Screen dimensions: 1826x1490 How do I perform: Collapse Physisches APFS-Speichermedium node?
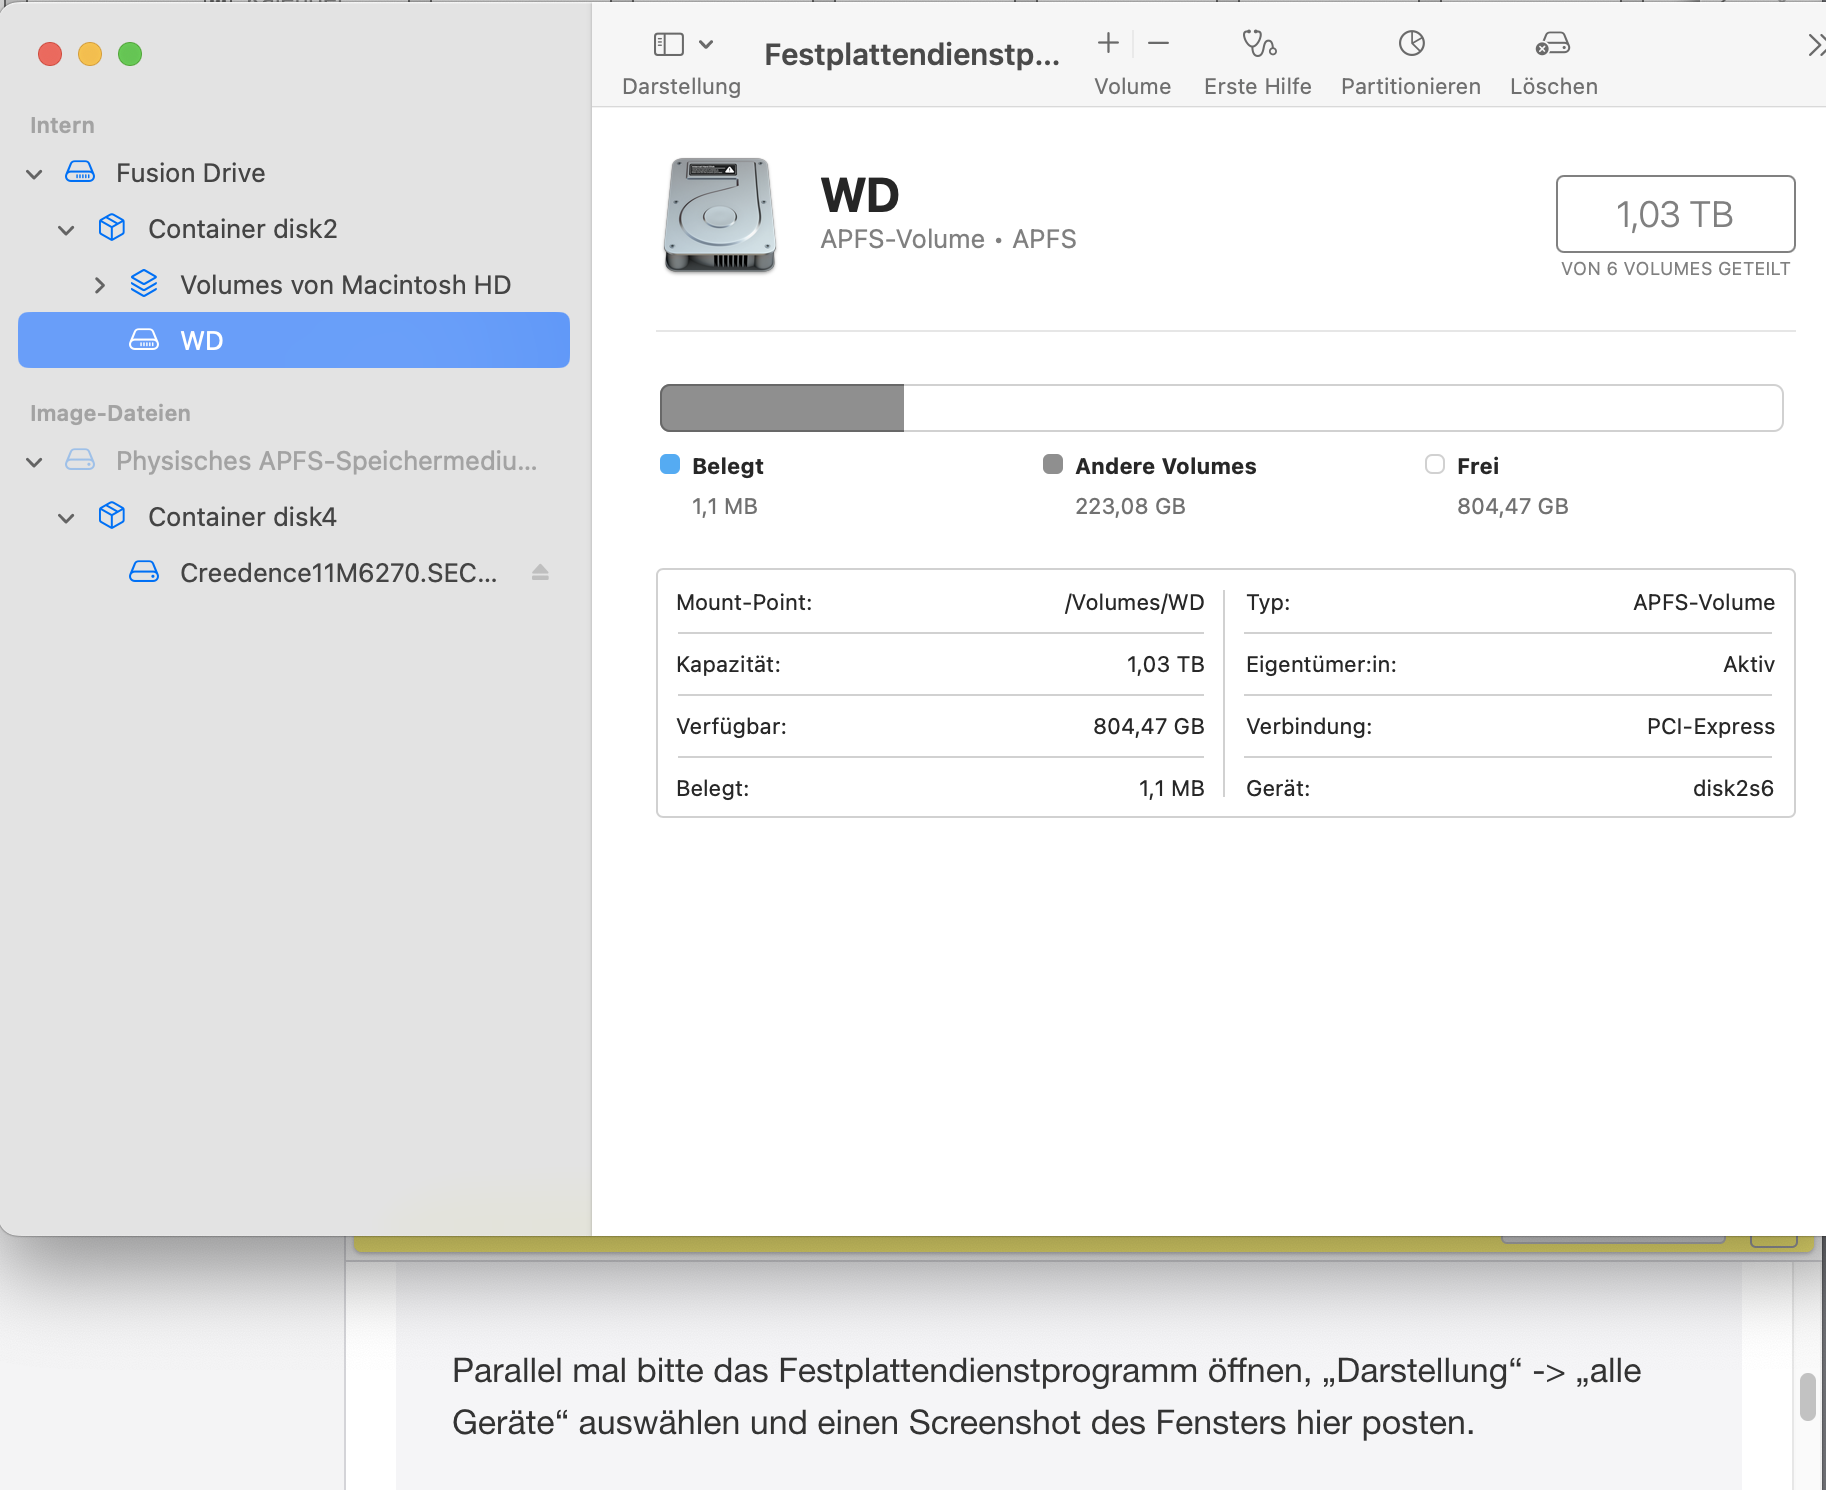click(34, 462)
